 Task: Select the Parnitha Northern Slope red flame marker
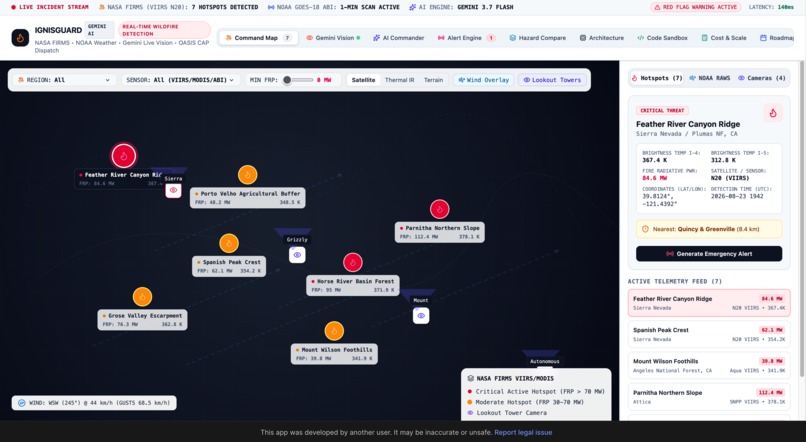click(439, 209)
